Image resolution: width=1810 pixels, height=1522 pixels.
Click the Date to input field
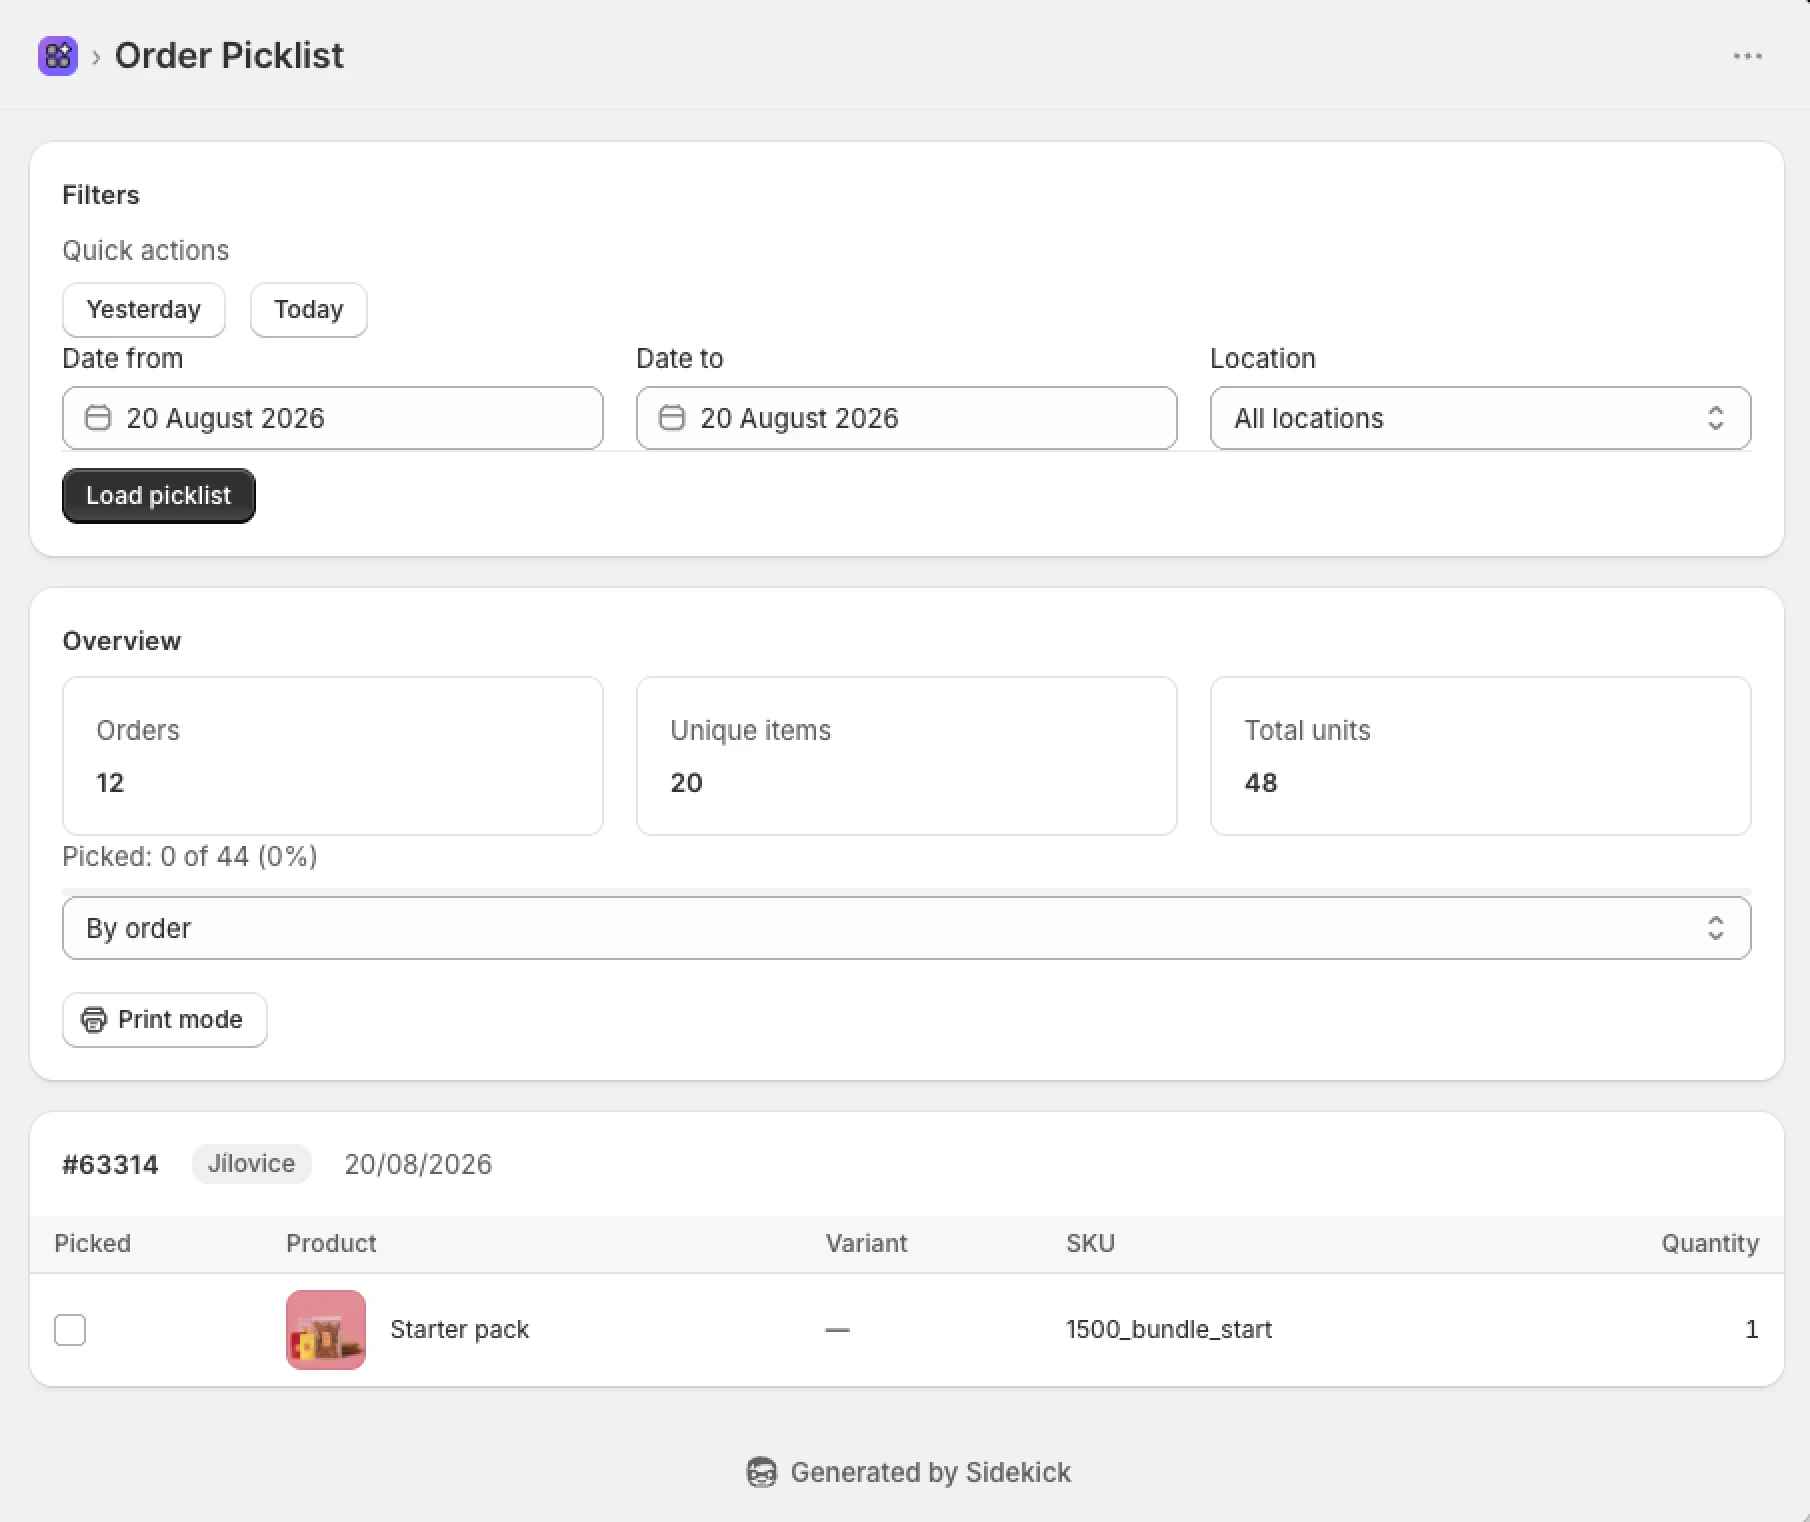coord(907,418)
